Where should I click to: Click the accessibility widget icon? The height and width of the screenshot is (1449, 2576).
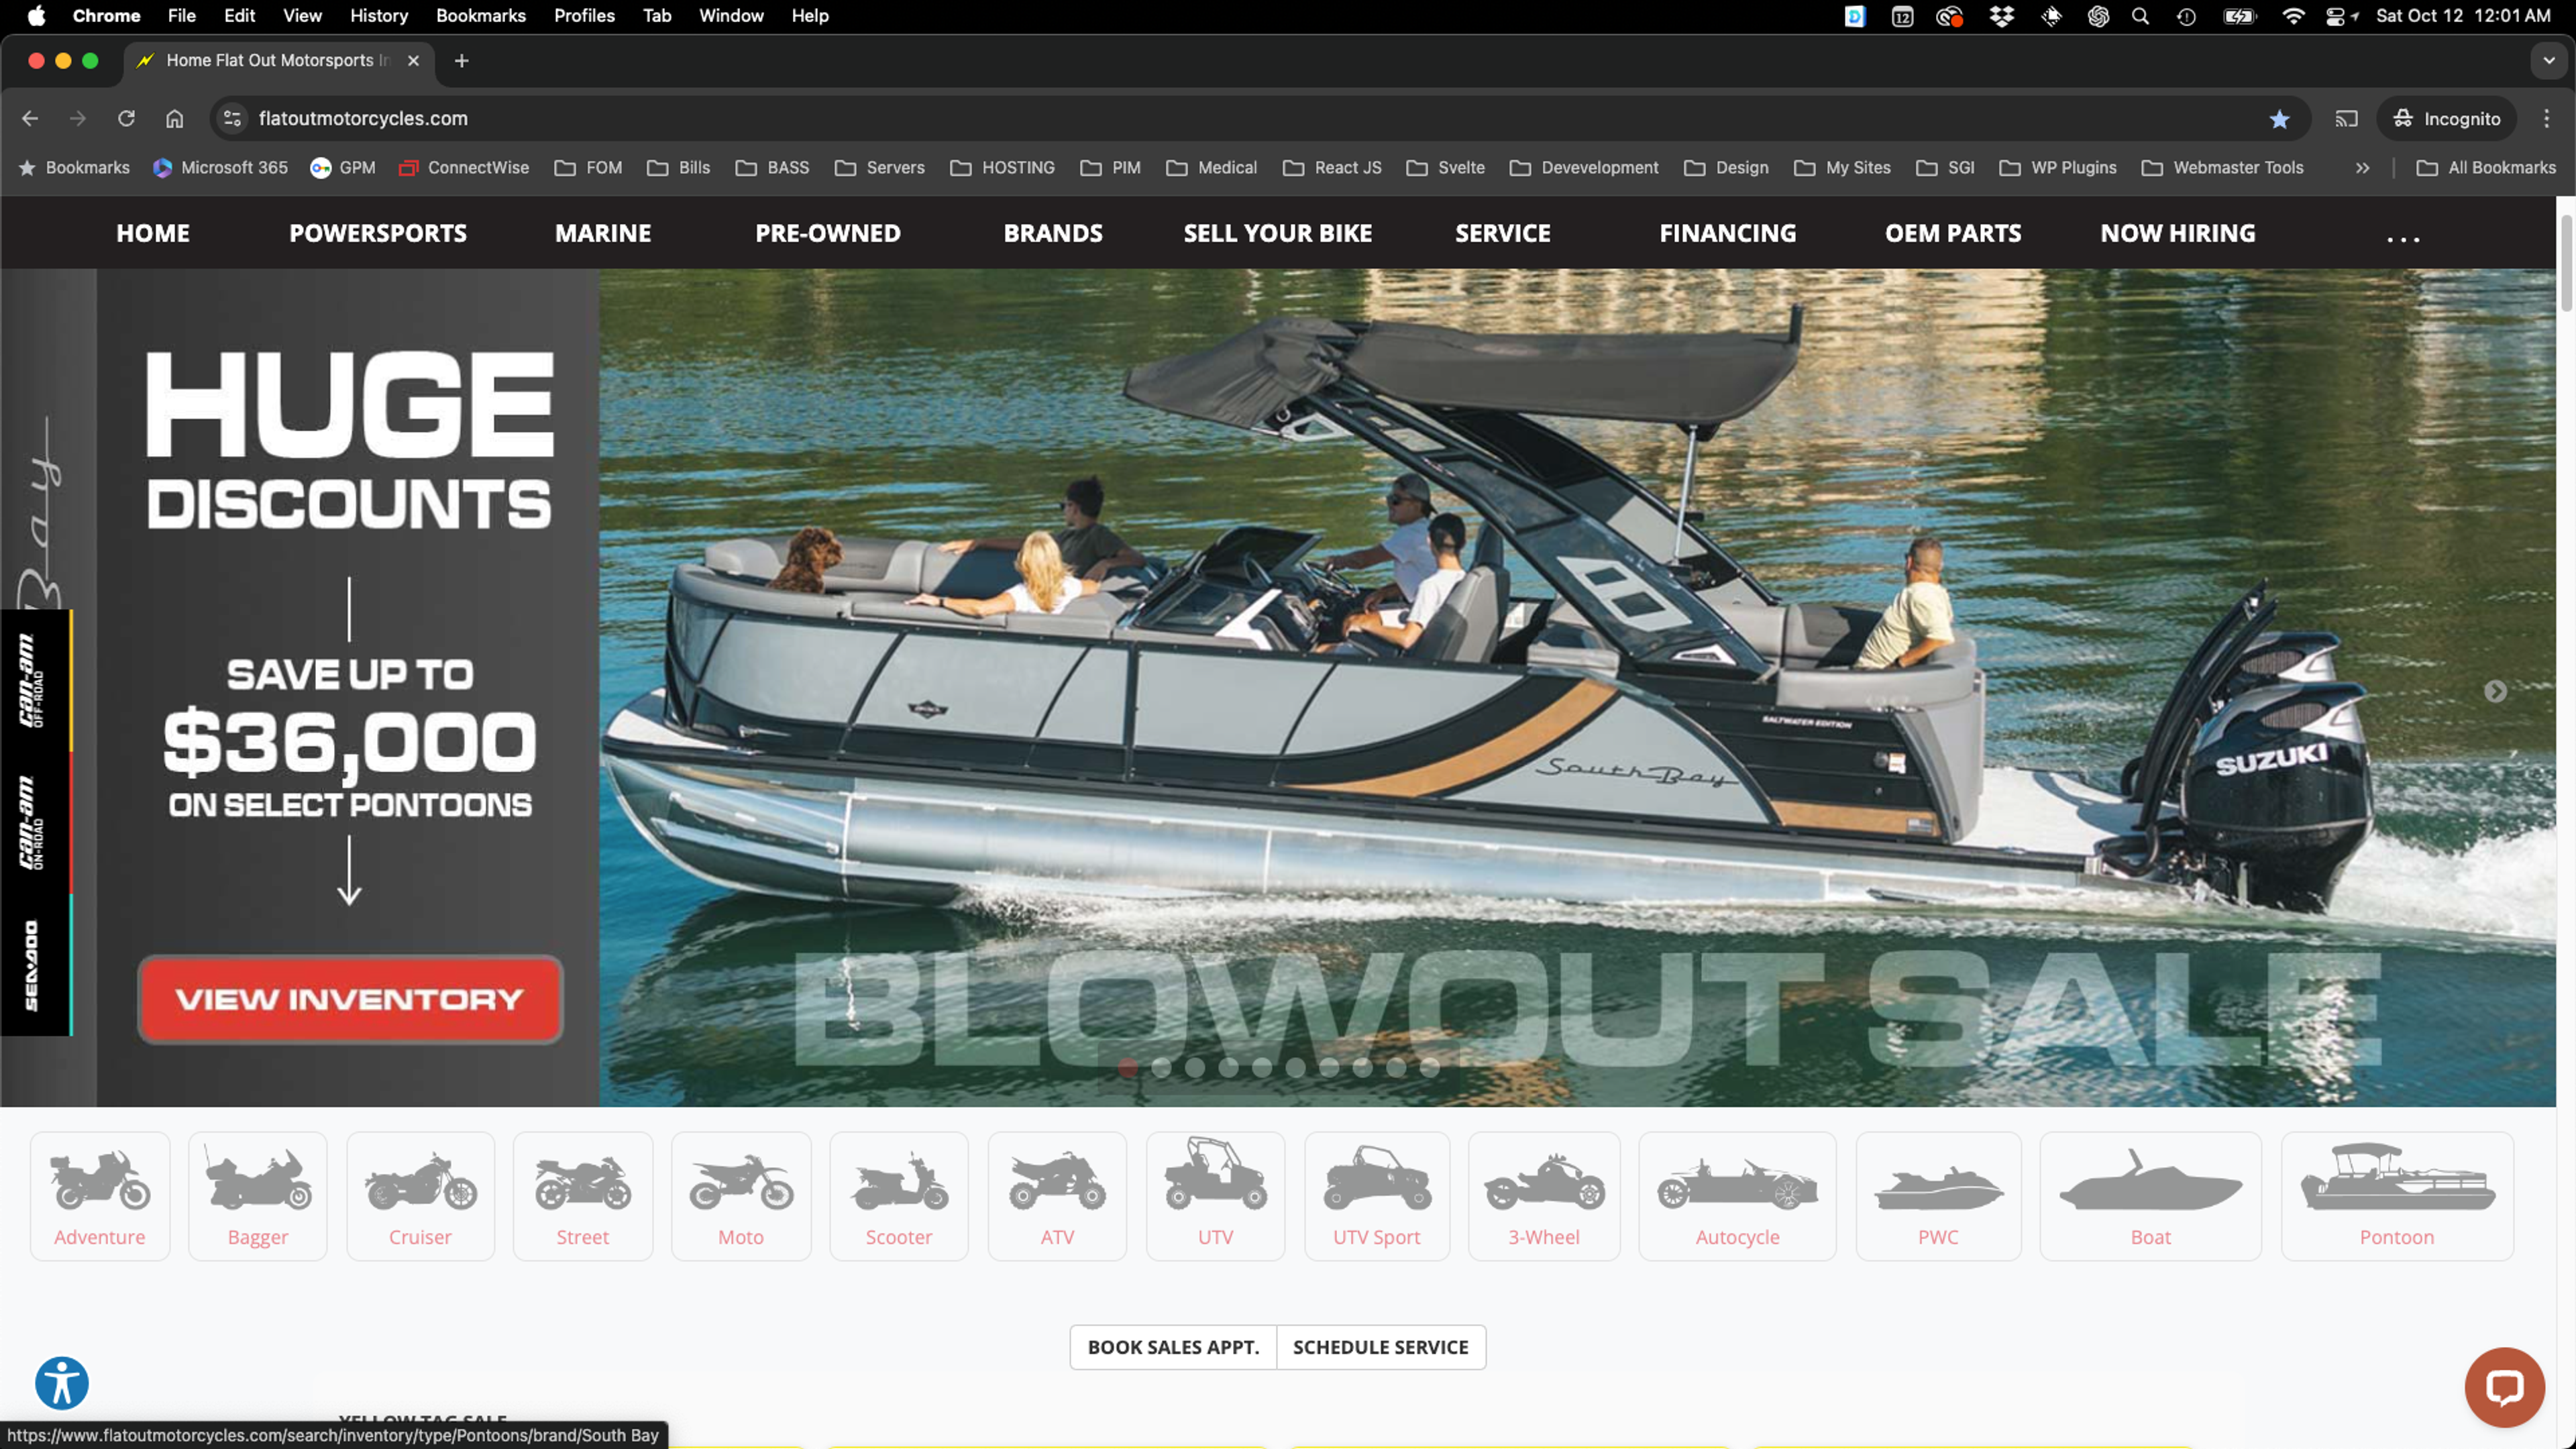pyautogui.click(x=62, y=1383)
